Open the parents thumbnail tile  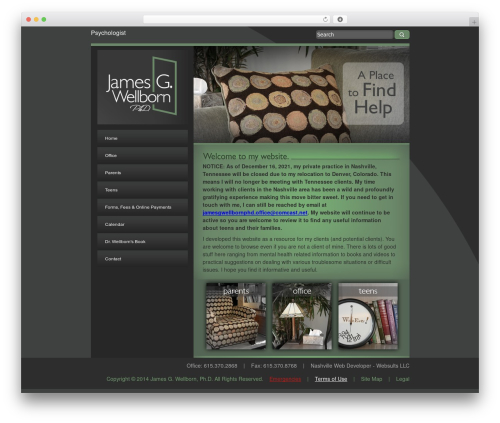coord(236,316)
